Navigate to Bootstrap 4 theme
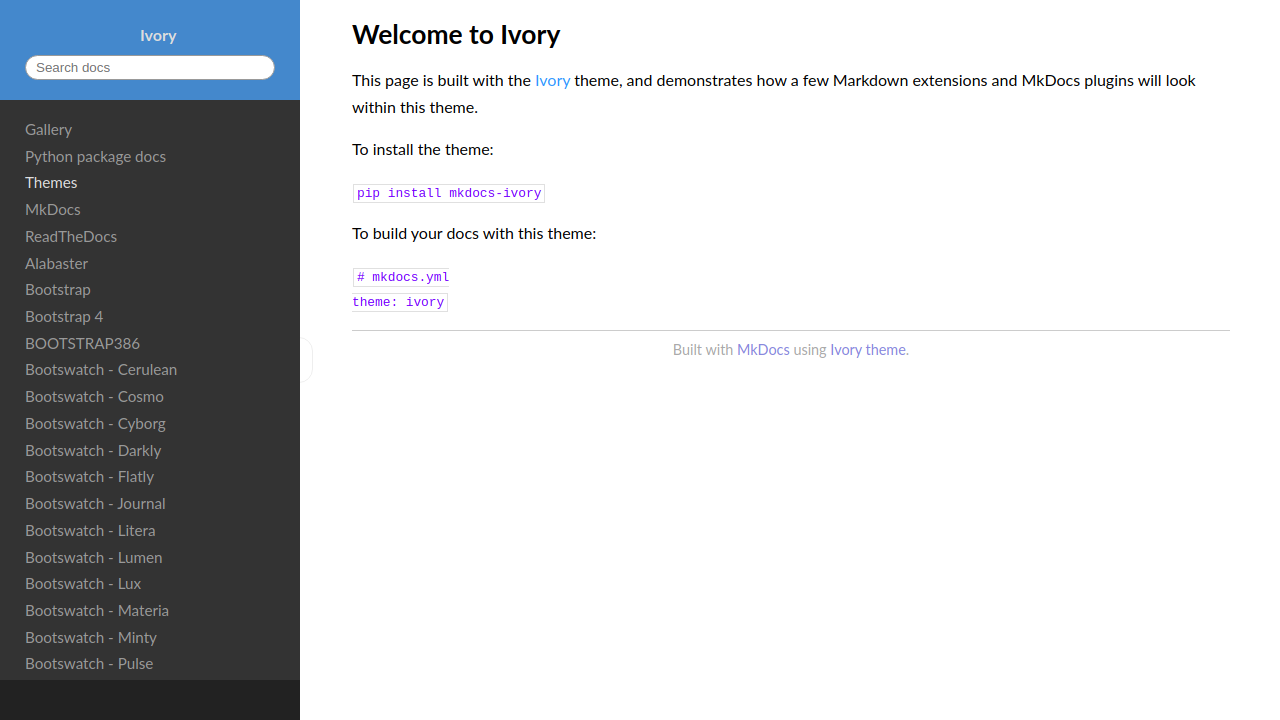Viewport: 1280px width, 720px height. point(64,316)
